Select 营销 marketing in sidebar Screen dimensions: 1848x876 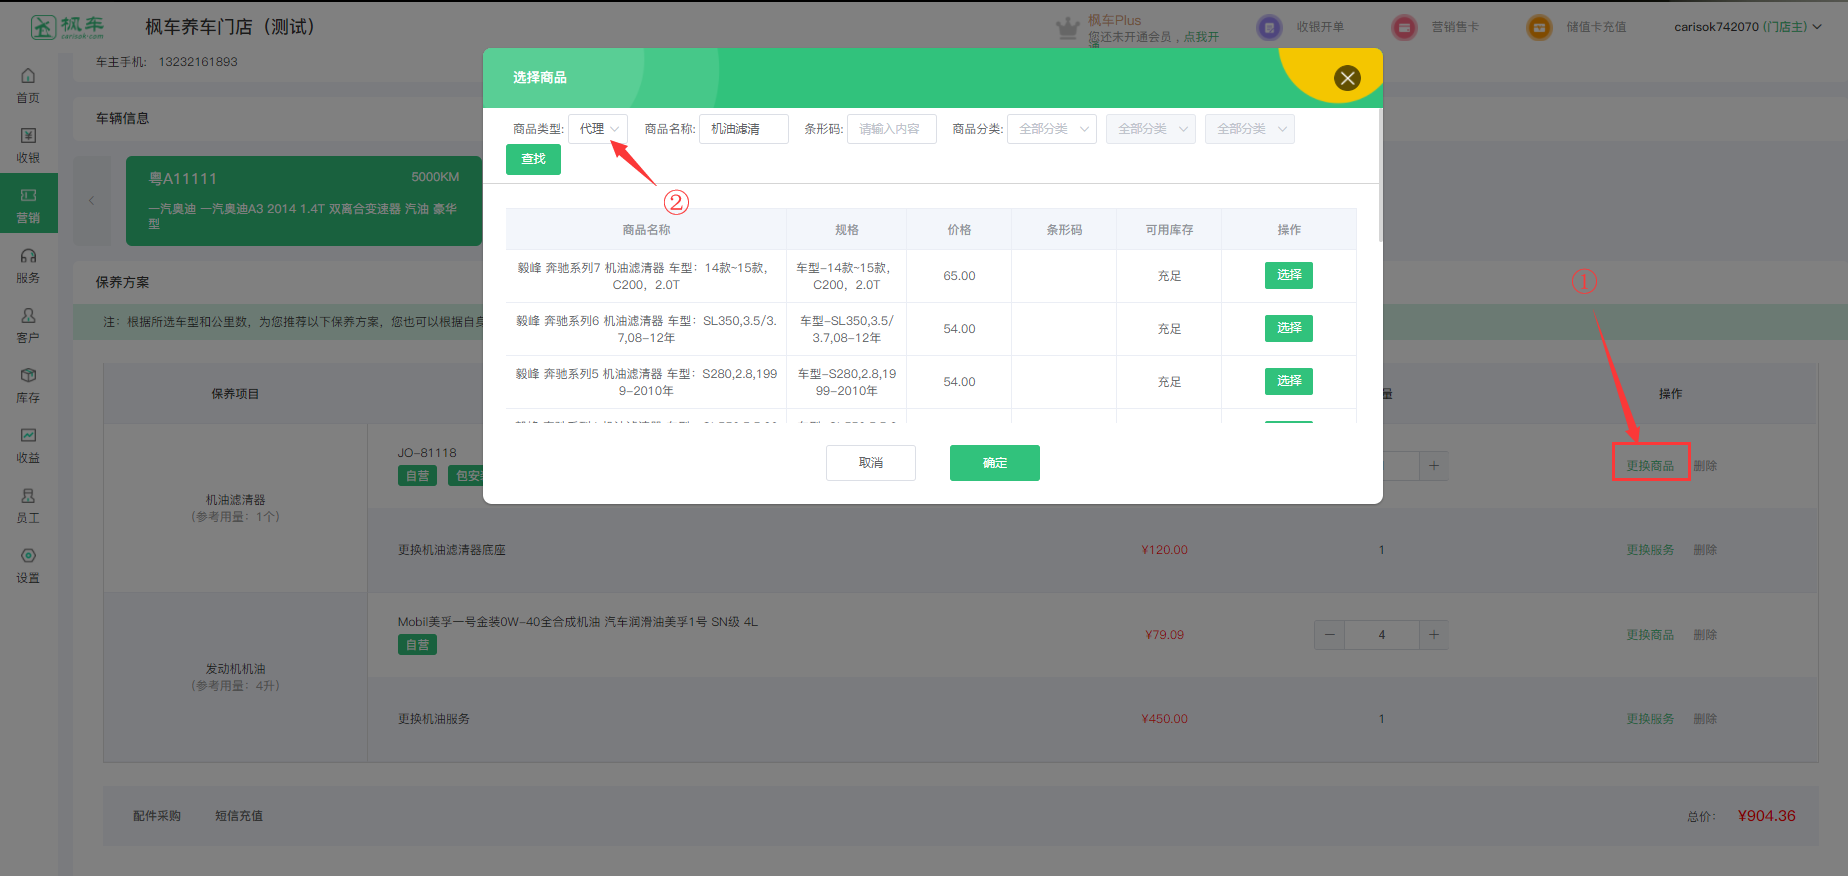28,204
